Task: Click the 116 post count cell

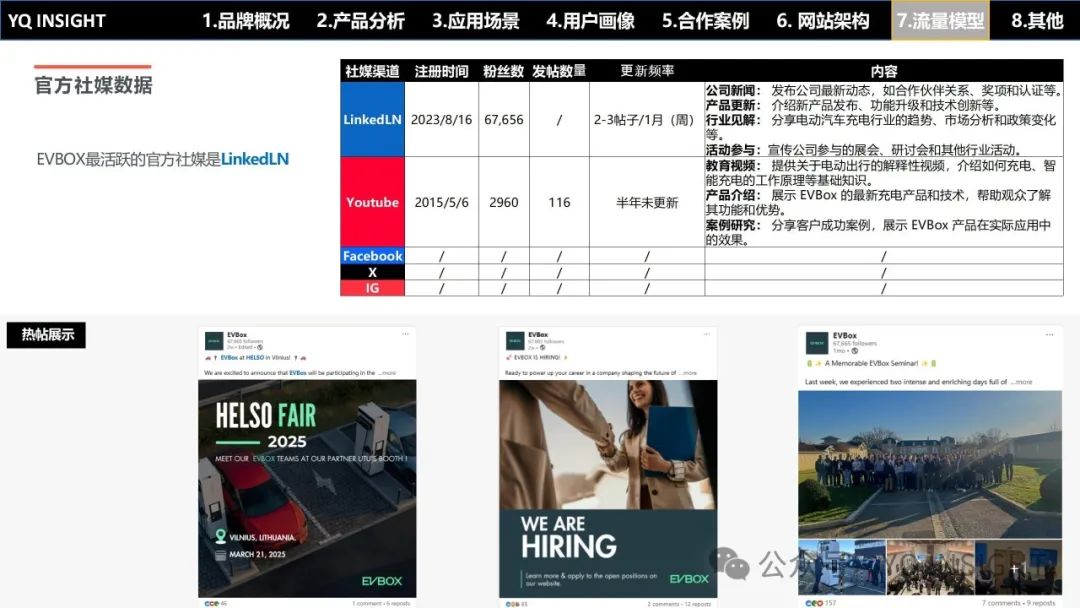Action: coord(559,202)
